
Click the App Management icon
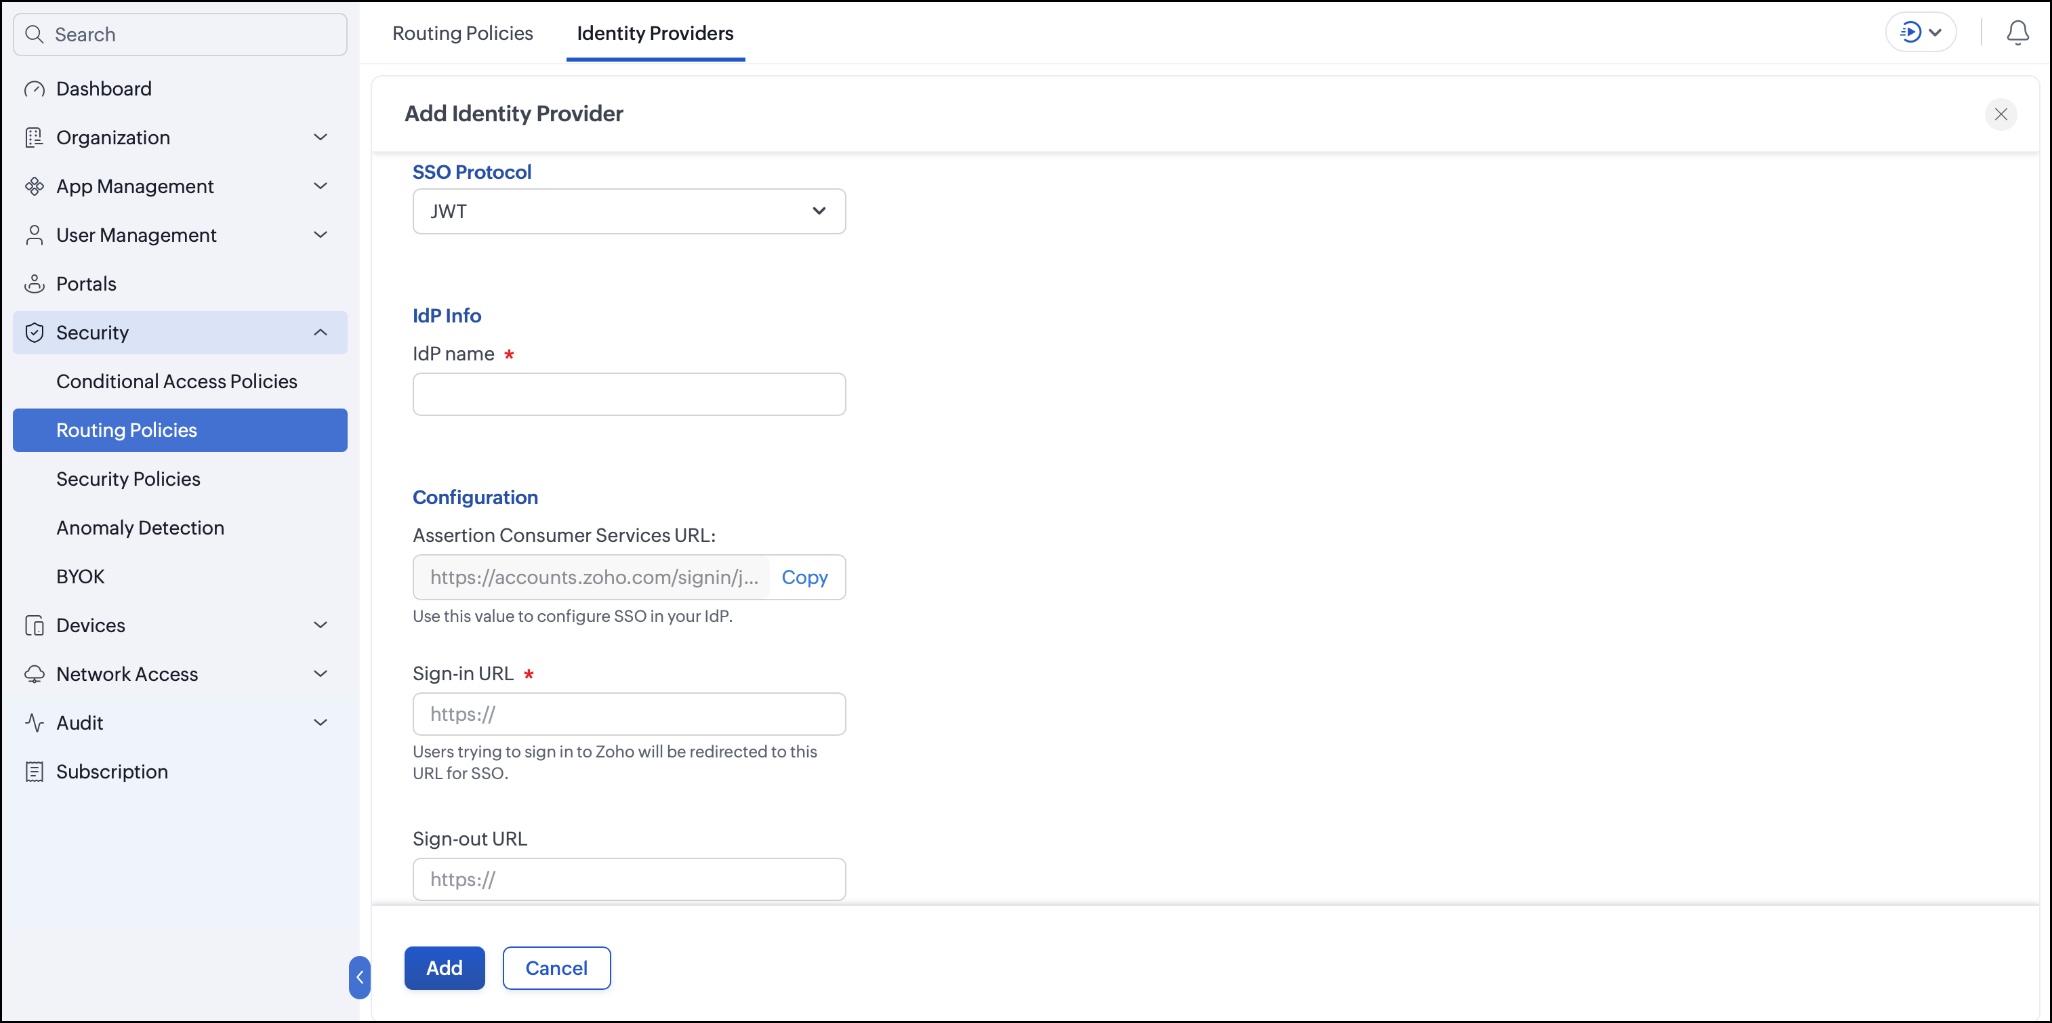coord(34,186)
